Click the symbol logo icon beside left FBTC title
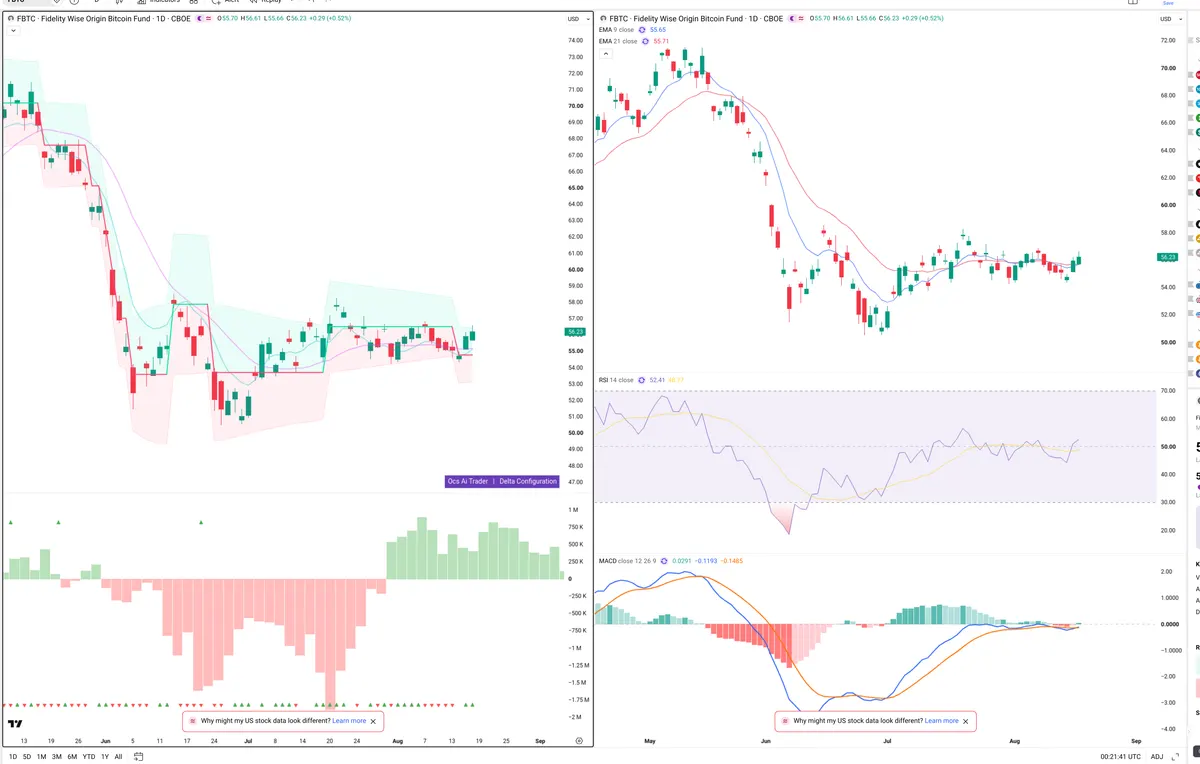The height and width of the screenshot is (764, 1200). [x=11, y=18]
